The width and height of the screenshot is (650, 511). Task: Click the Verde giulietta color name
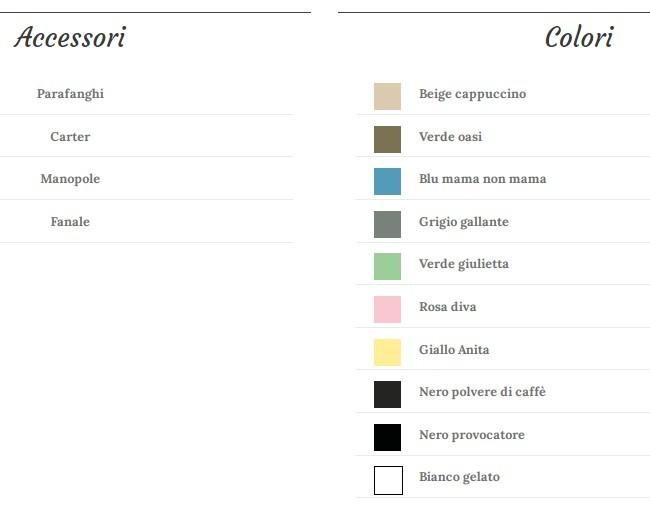point(463,264)
